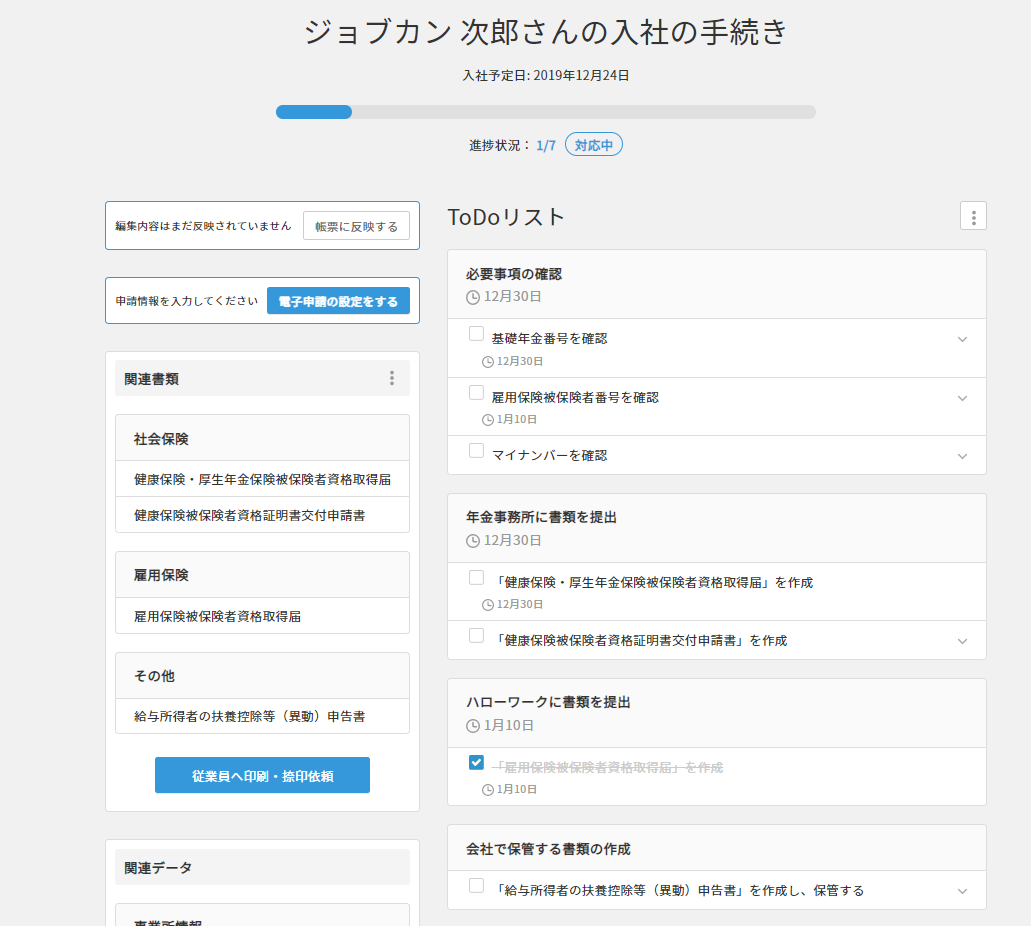Expand the 給与所得者の扶養控除等 task chevron
Viewport: 1031px width, 926px height.
coord(962,891)
